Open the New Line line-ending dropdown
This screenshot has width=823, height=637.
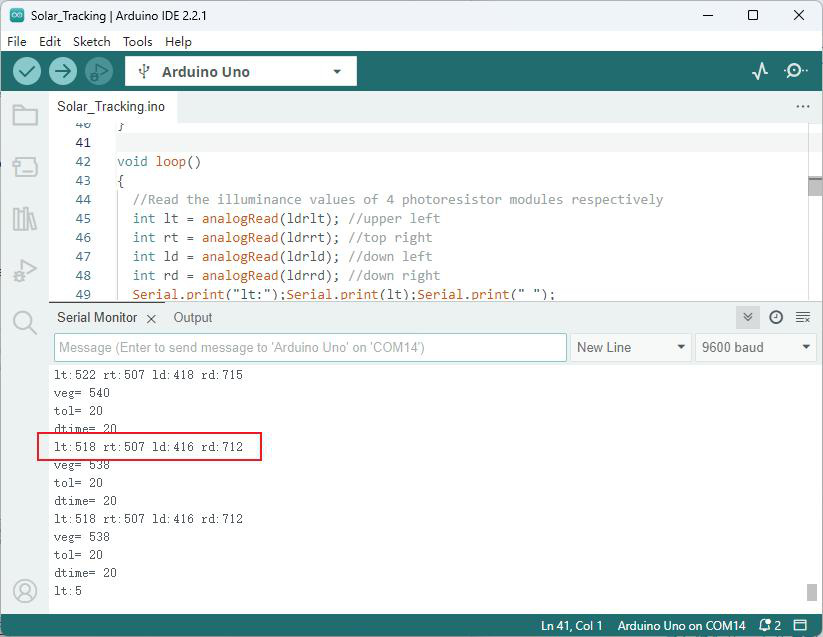pos(631,347)
